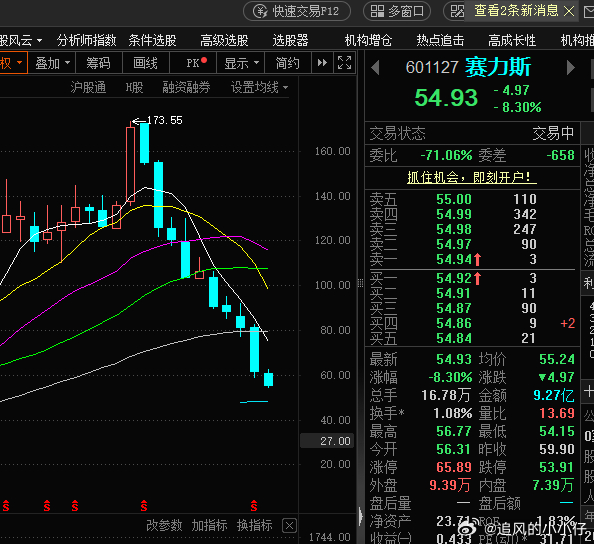Click the last cyan candlestick near 60
The image size is (594, 544).
[x=269, y=379]
